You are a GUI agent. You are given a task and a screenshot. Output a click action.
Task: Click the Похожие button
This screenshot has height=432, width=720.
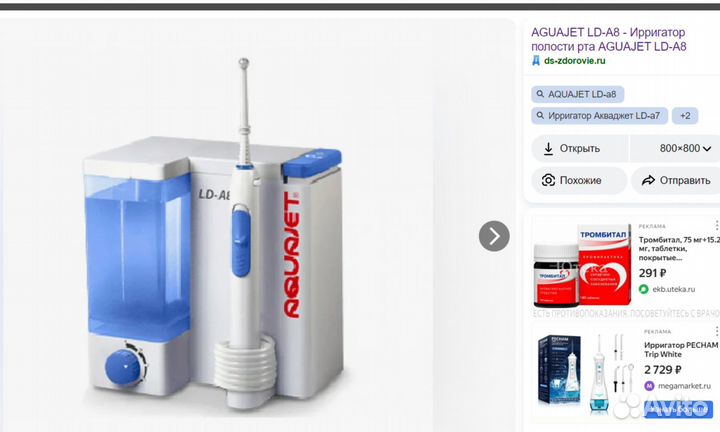point(579,180)
